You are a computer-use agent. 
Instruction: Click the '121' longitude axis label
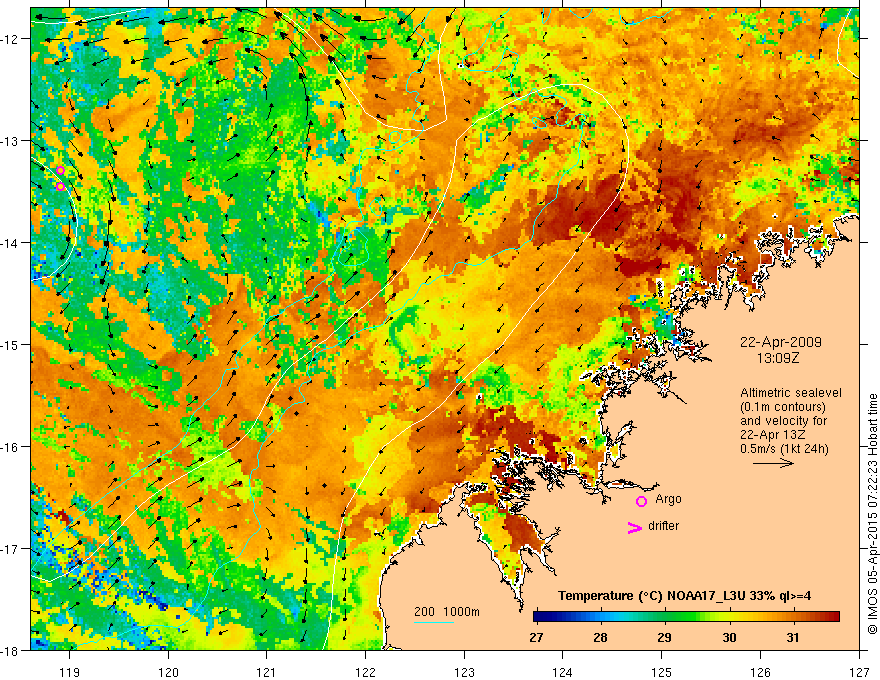click(267, 672)
